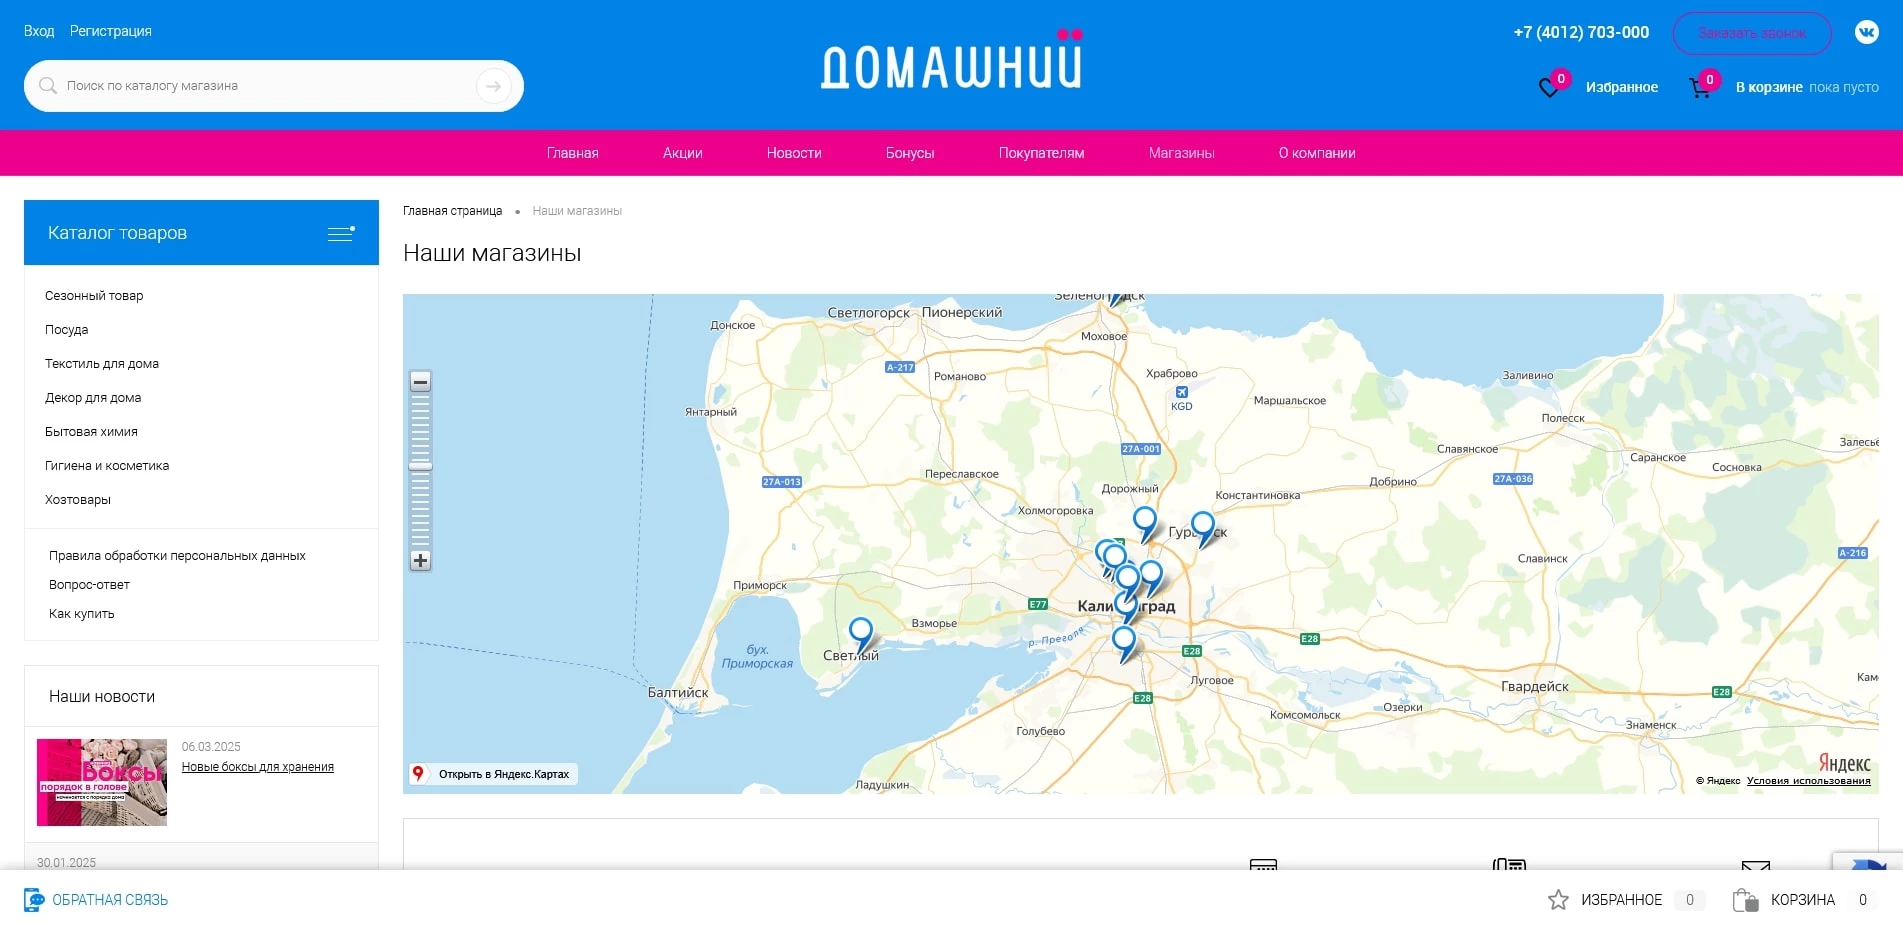Click the feedback chat icon at bottom
1903x927 pixels.
pyautogui.click(x=34, y=900)
